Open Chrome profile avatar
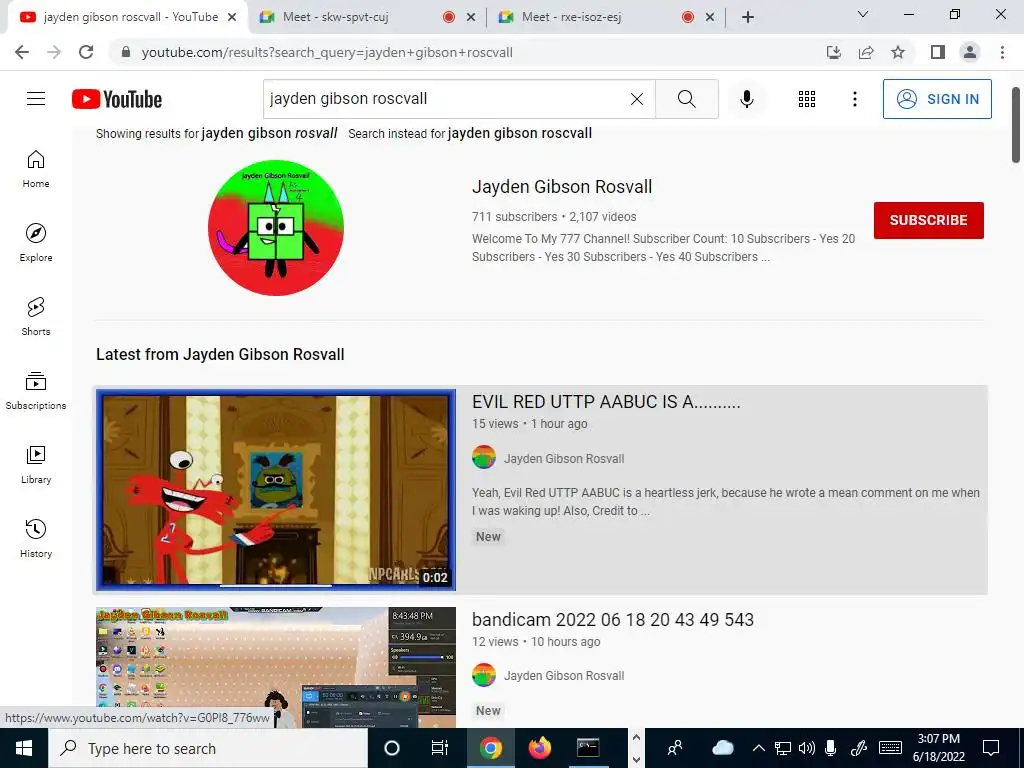The width and height of the screenshot is (1024, 768). (x=970, y=52)
